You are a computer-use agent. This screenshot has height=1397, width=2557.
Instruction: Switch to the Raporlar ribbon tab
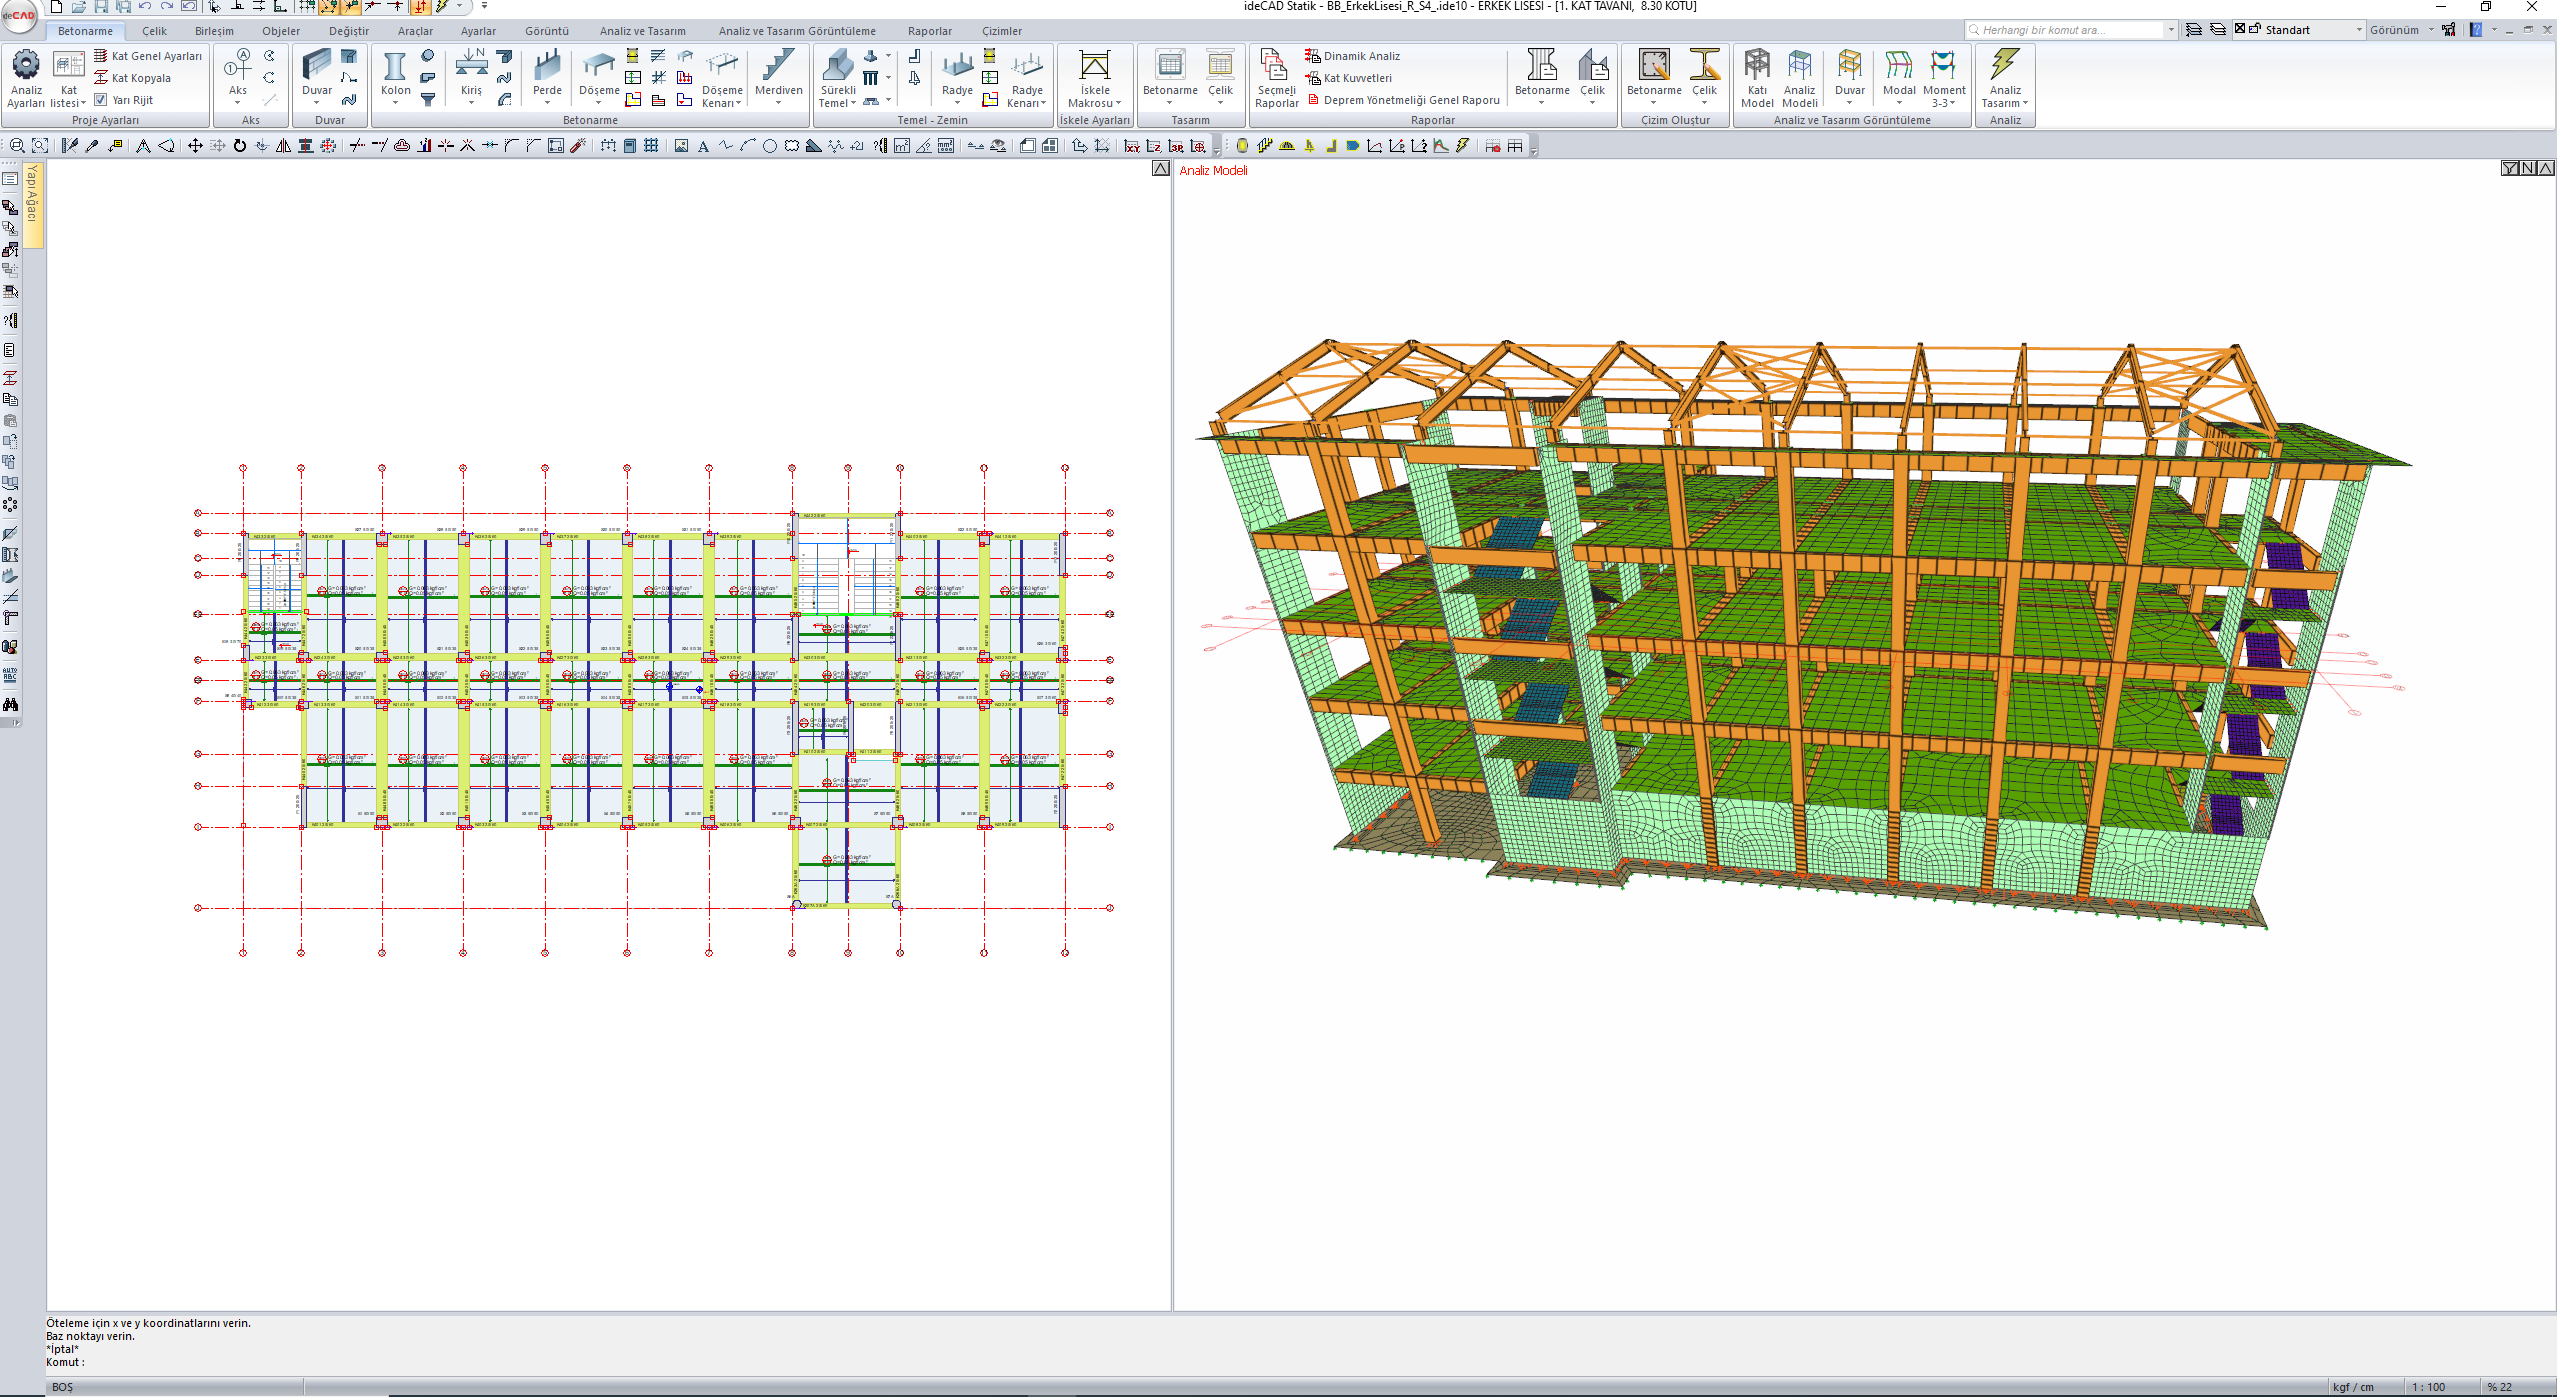[x=929, y=31]
